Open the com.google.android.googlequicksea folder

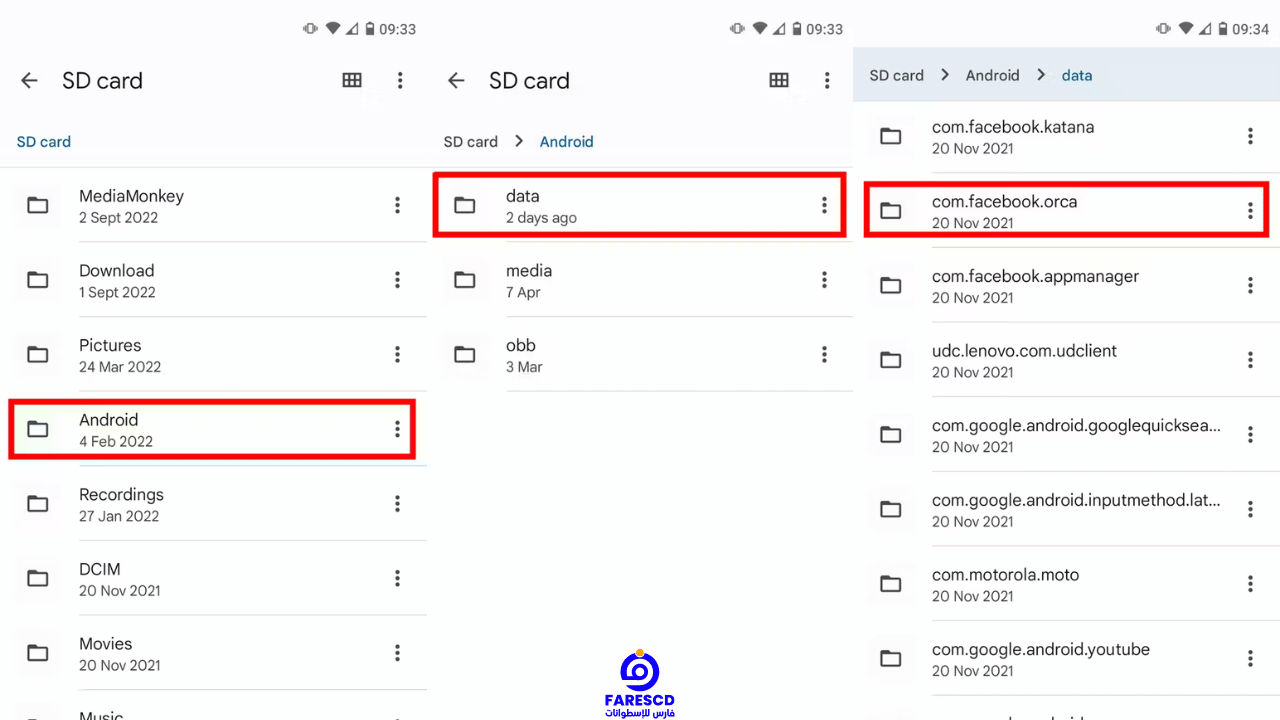click(x=1066, y=434)
